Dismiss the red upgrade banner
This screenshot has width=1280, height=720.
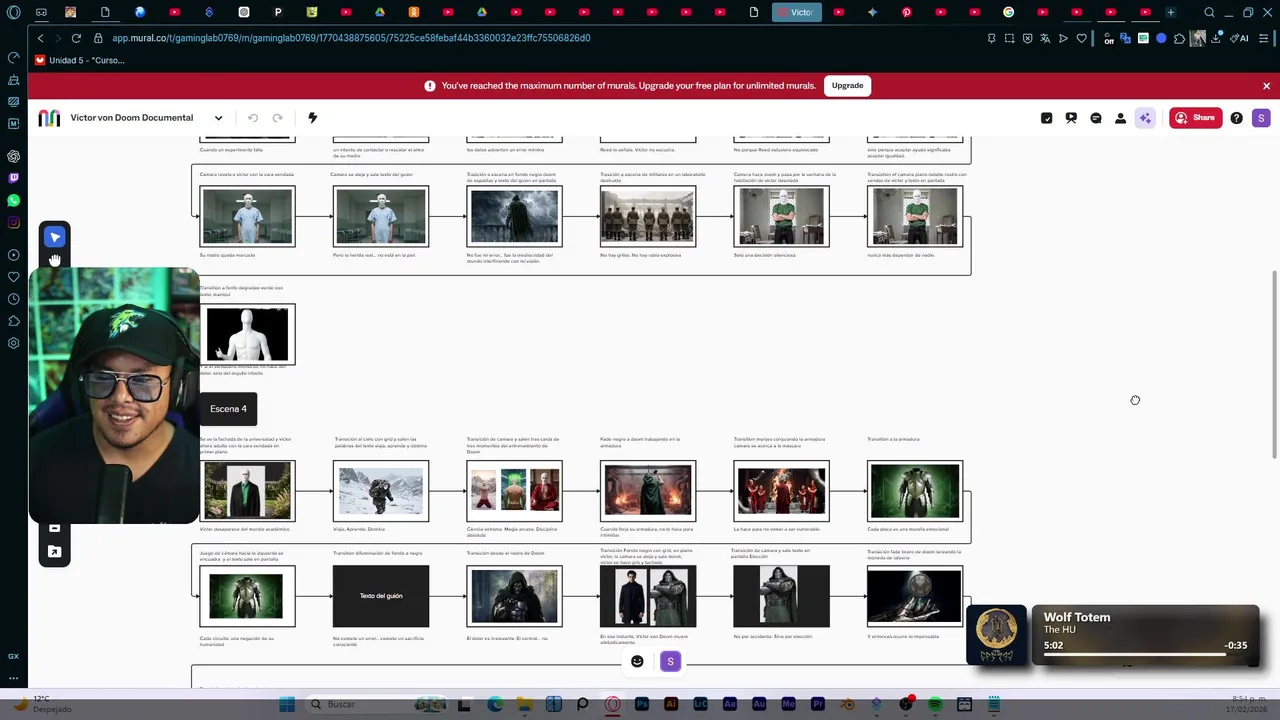[x=1266, y=86]
